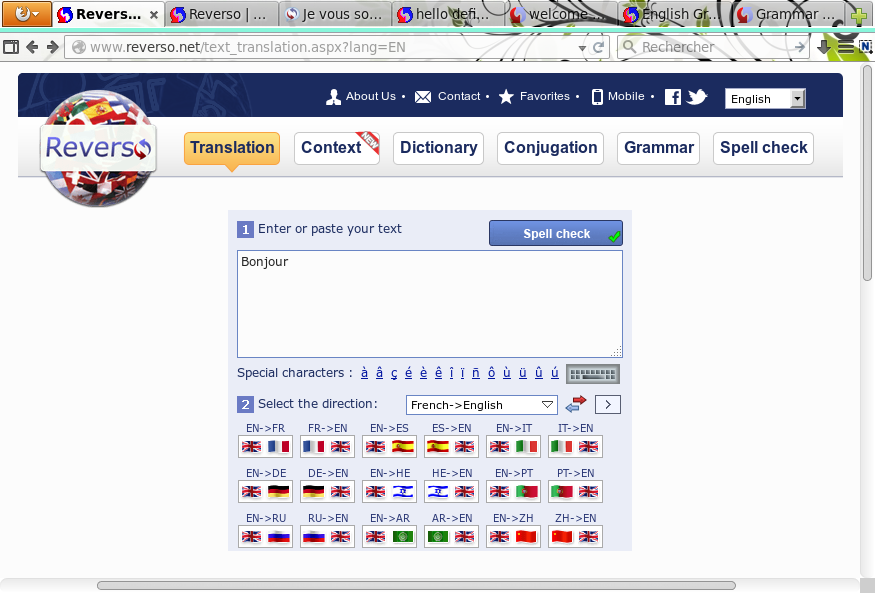Image resolution: width=875 pixels, height=593 pixels.
Task: Click the sidebar panel toggle icon
Action: point(11,47)
